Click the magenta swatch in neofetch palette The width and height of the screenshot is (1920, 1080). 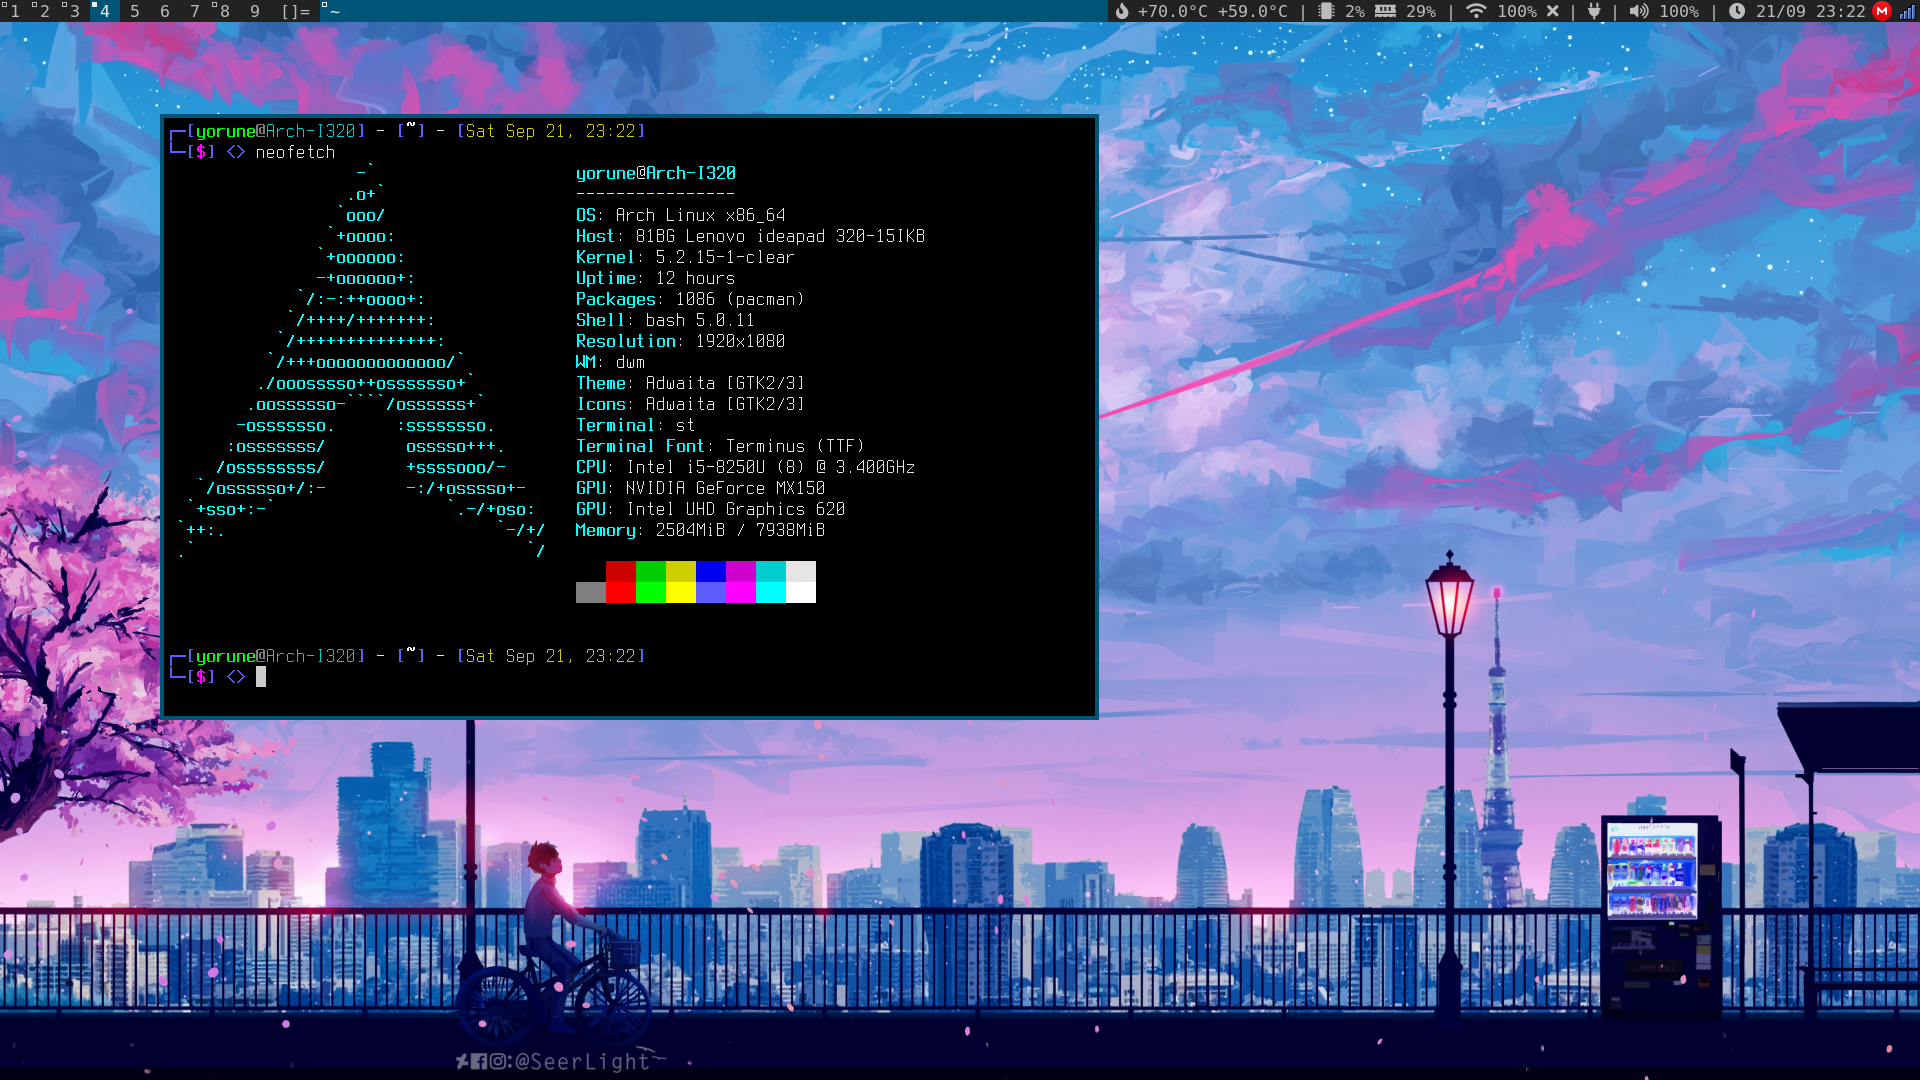click(x=741, y=582)
